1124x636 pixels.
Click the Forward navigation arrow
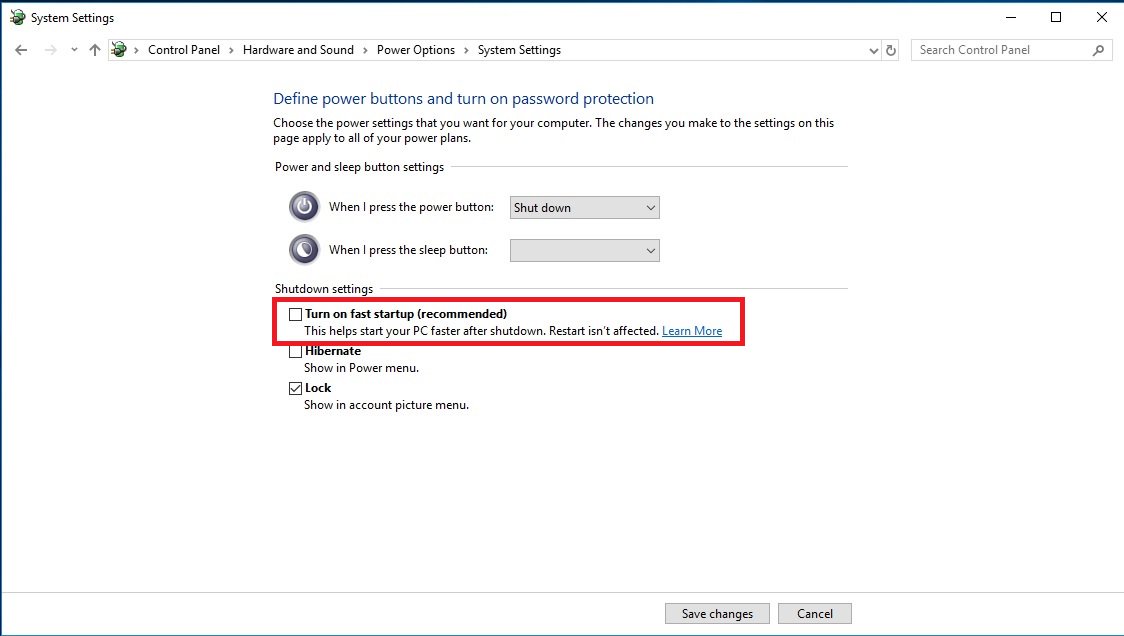pyautogui.click(x=50, y=50)
